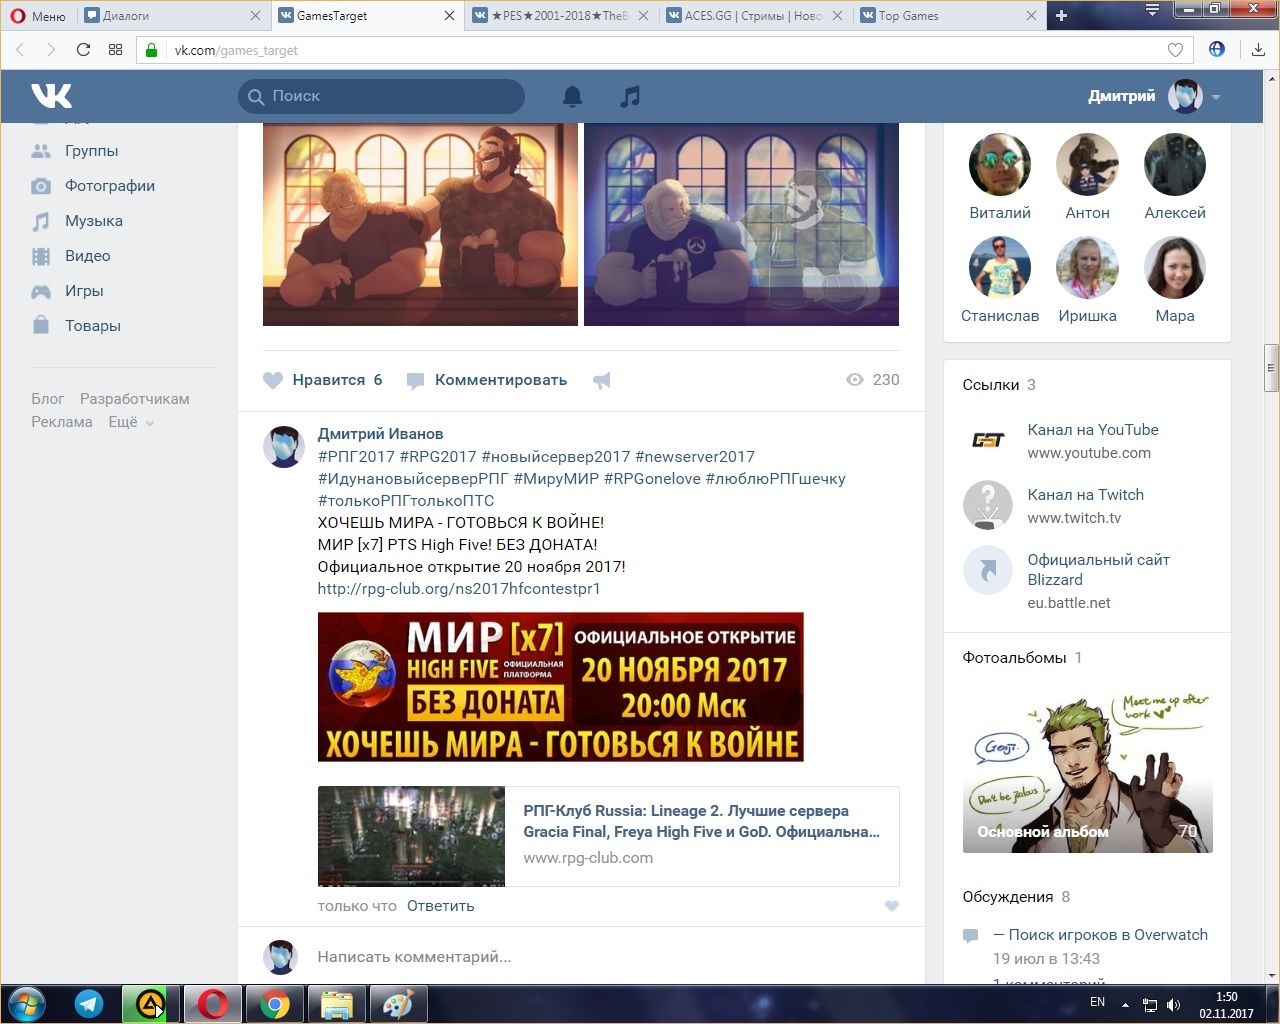Reload the page with refresh icon

(x=83, y=50)
